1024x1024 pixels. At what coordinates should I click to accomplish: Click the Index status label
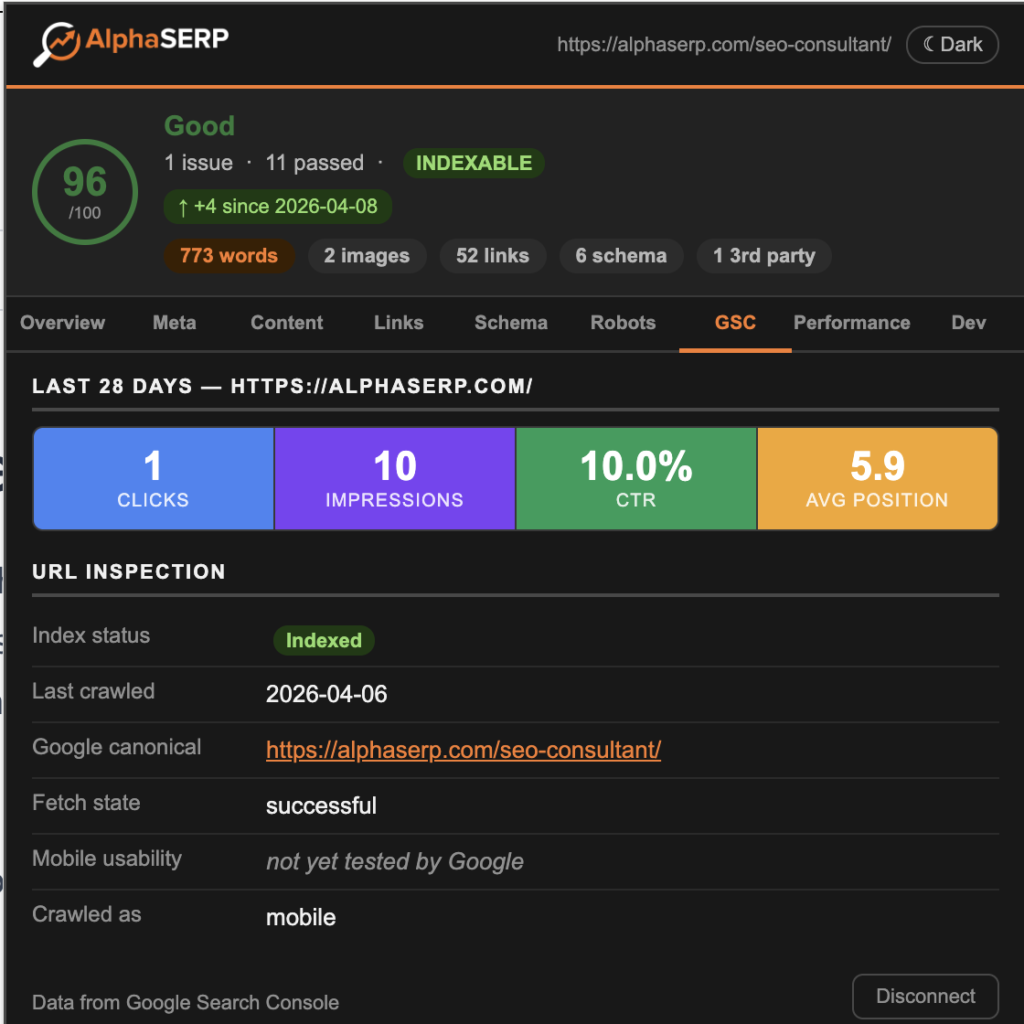pyautogui.click(x=91, y=635)
